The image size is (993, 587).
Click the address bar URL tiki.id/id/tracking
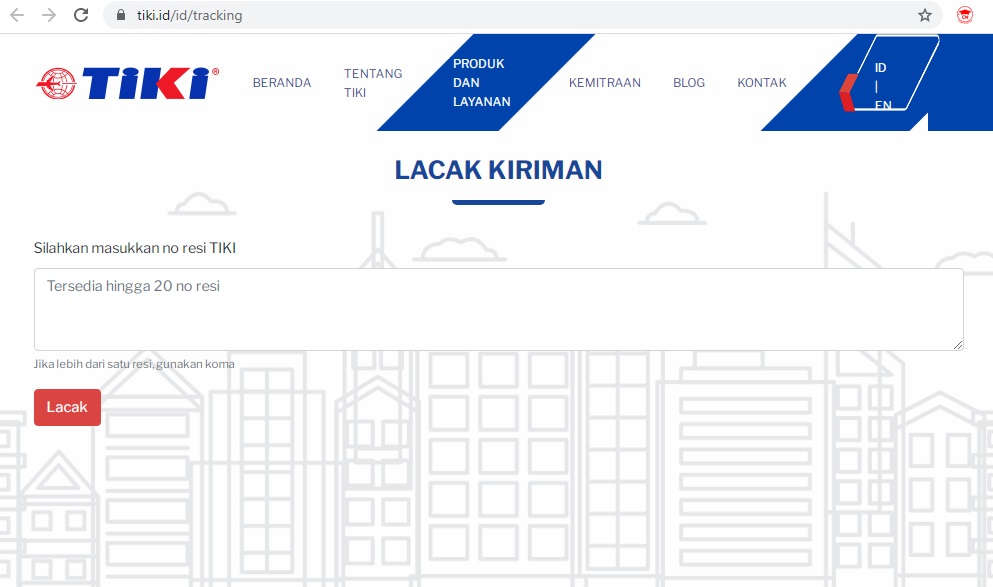[x=189, y=15]
